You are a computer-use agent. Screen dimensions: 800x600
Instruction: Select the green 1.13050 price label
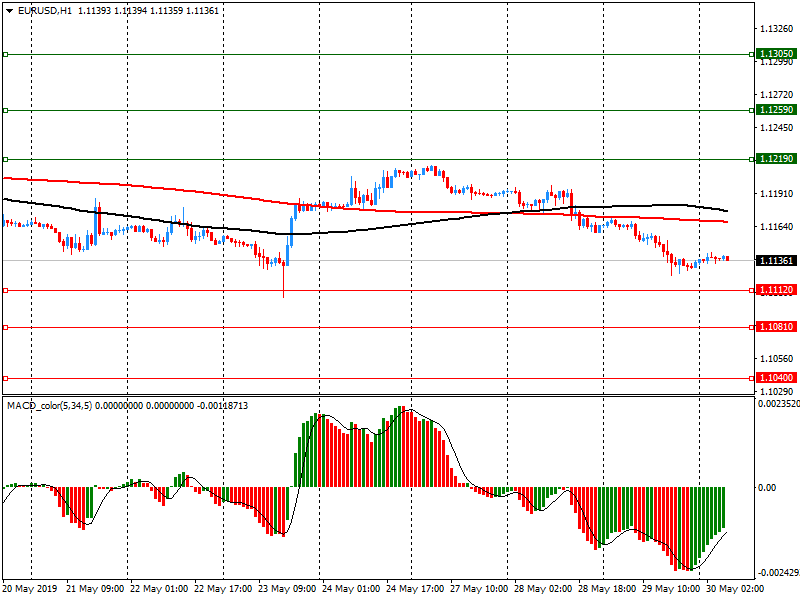(776, 54)
